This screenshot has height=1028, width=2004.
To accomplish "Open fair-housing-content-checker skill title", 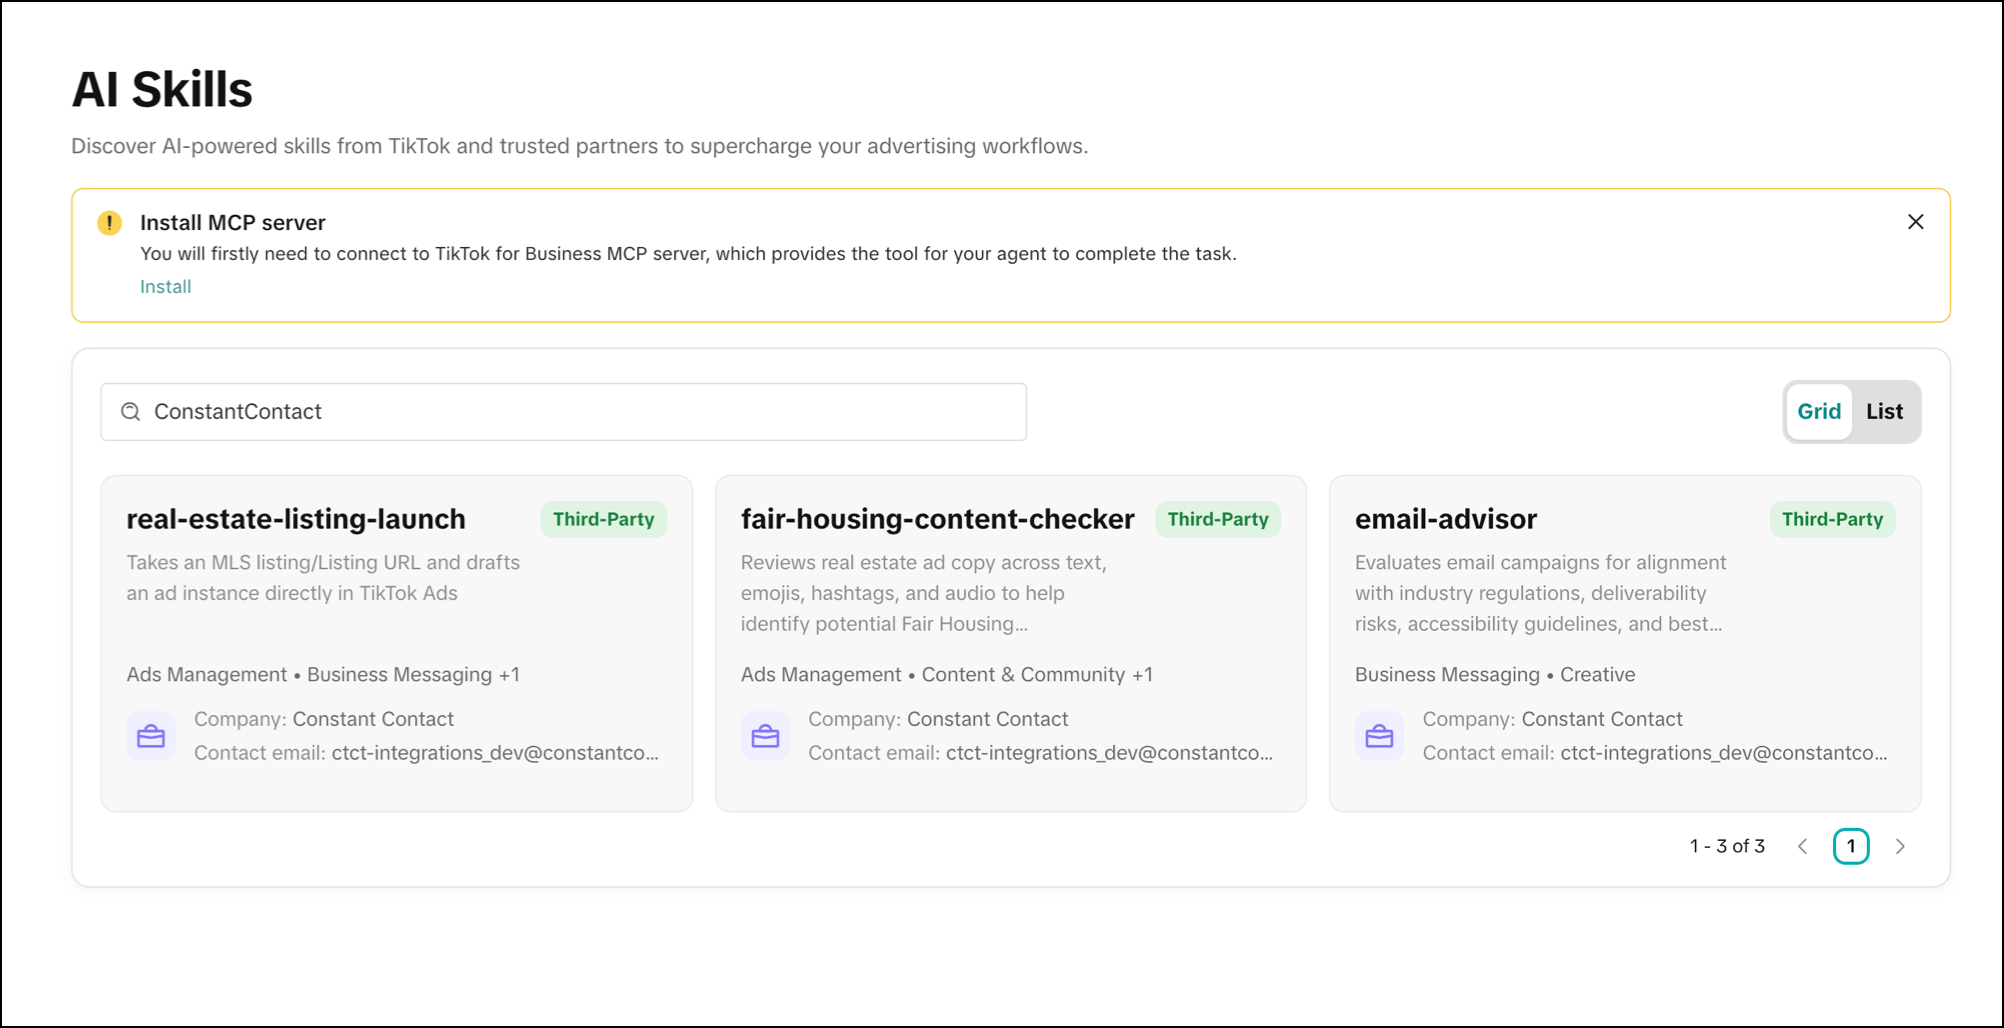I will click(x=937, y=519).
